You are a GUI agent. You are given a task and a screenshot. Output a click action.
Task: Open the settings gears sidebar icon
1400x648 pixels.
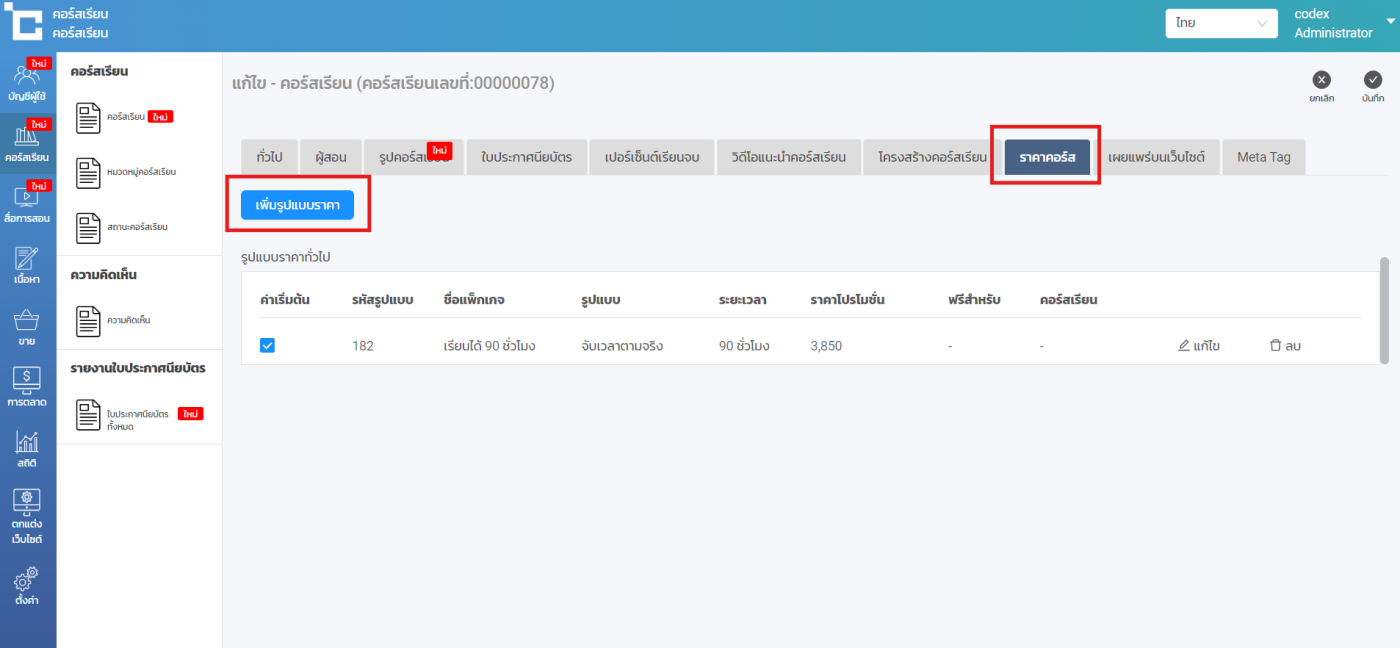pos(27,586)
